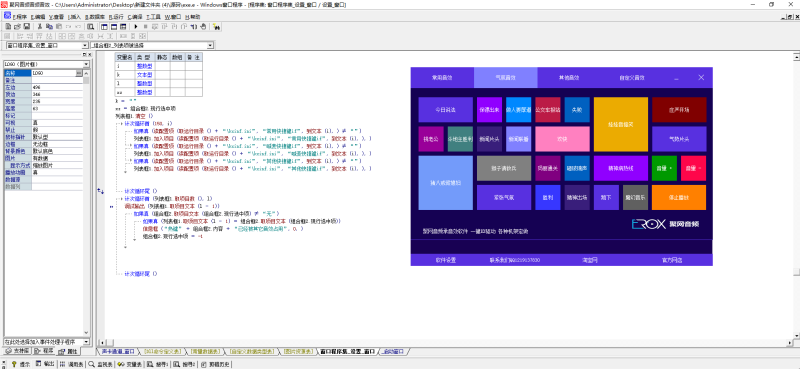Click the yellow 哇哇普猫笑 tile

pyautogui.click(x=621, y=124)
